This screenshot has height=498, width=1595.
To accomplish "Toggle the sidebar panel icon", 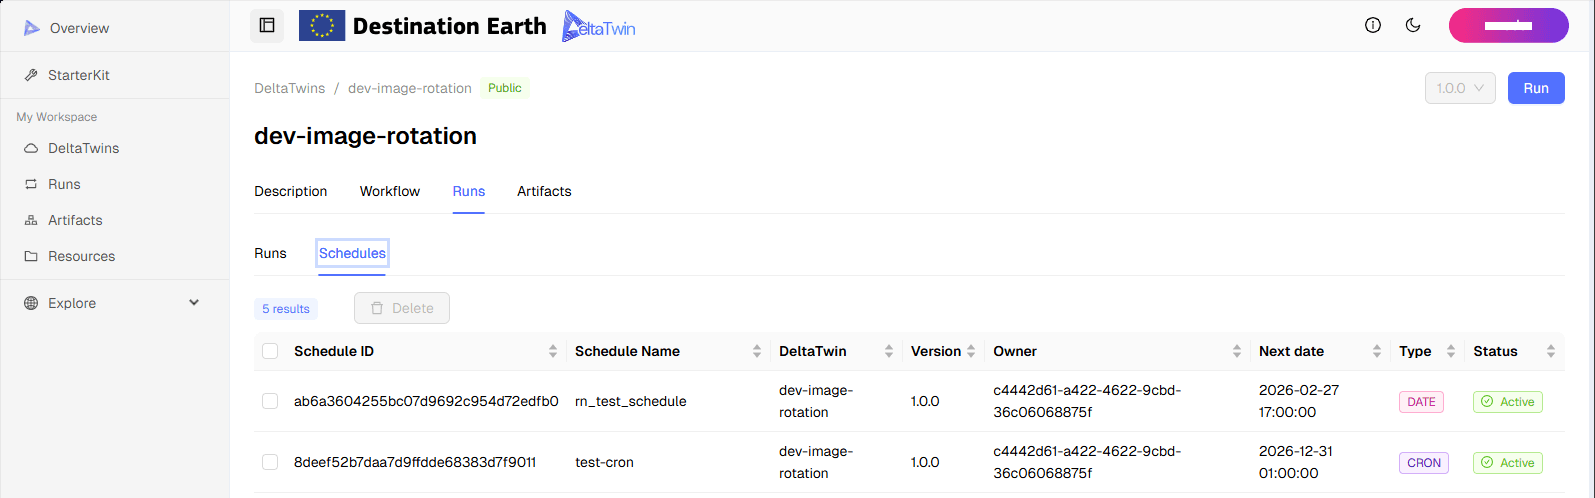I will 267,26.
